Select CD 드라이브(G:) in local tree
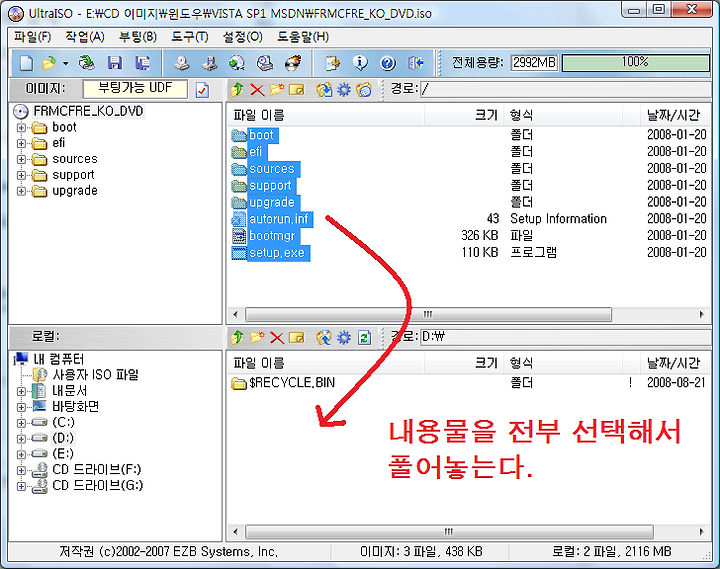The width and height of the screenshot is (720, 569). [x=97, y=485]
